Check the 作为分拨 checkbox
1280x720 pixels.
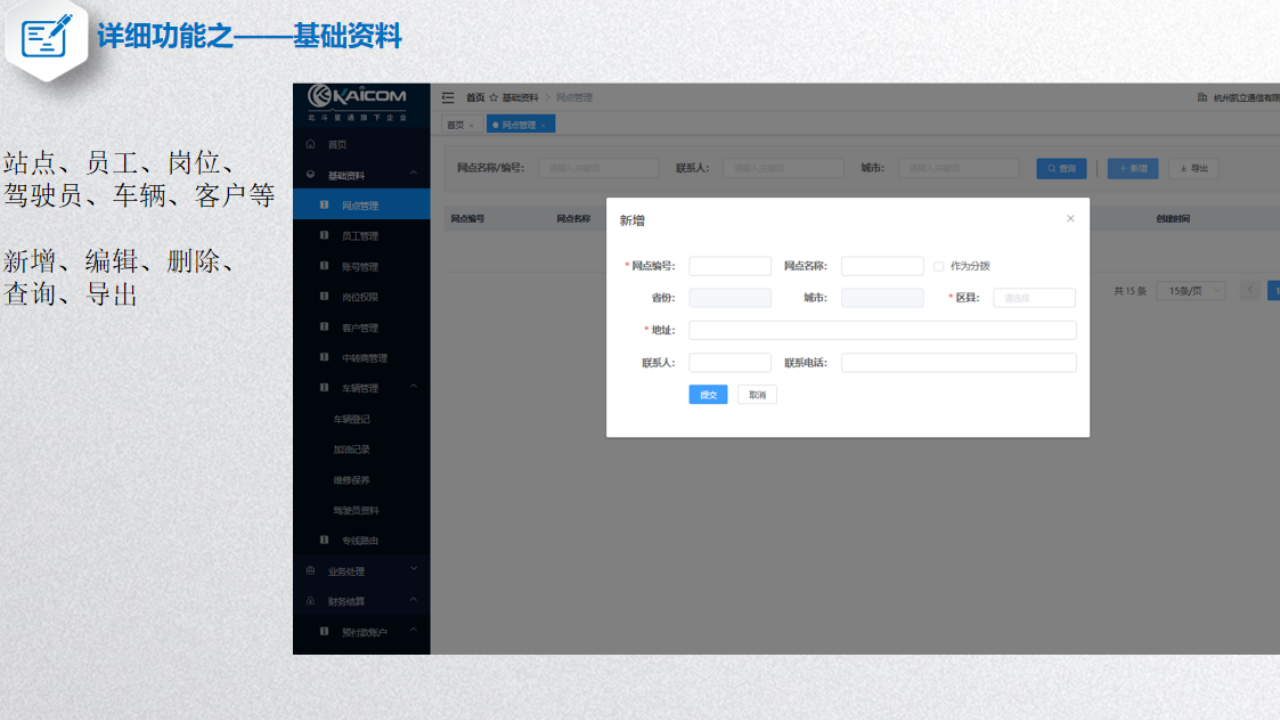(x=938, y=266)
